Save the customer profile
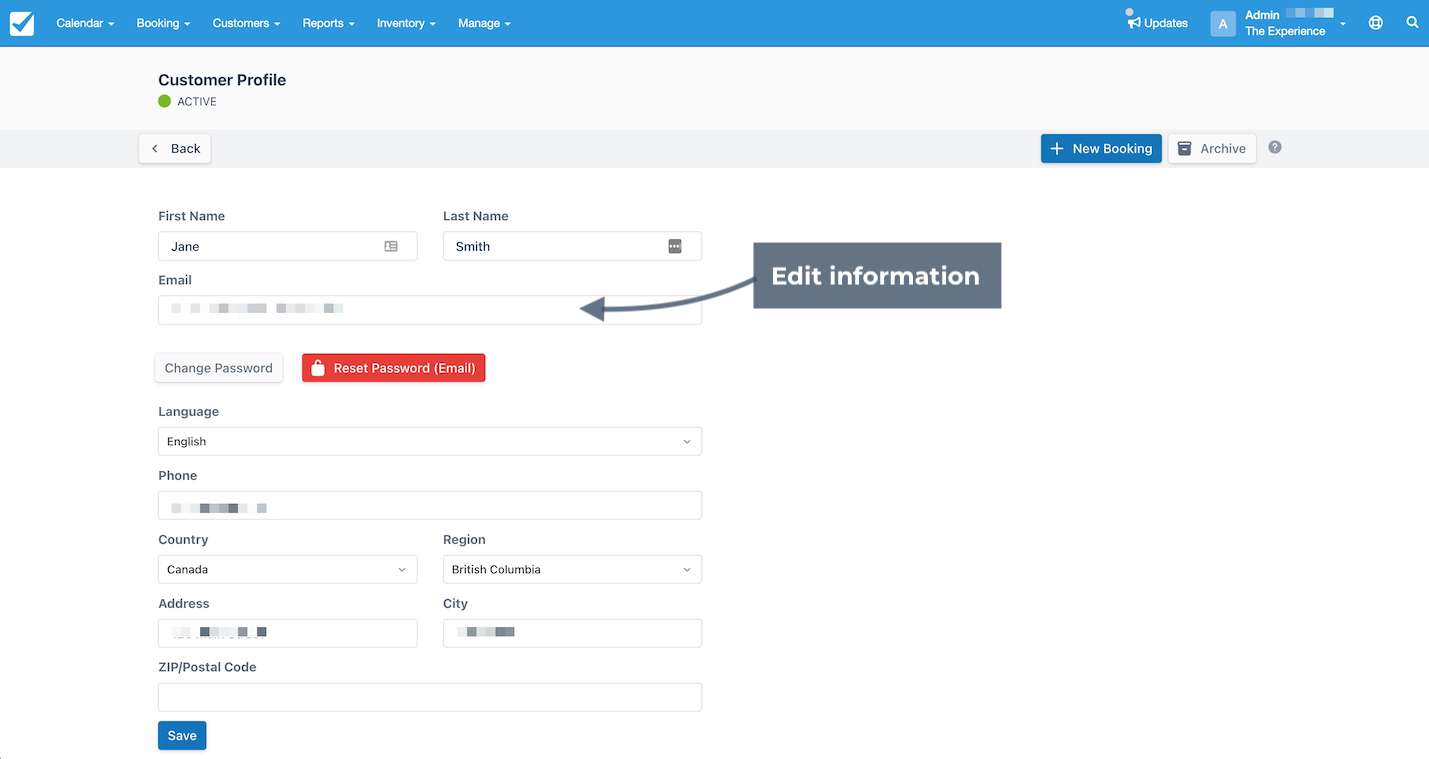Viewport: 1429px width, 759px height. [x=182, y=735]
